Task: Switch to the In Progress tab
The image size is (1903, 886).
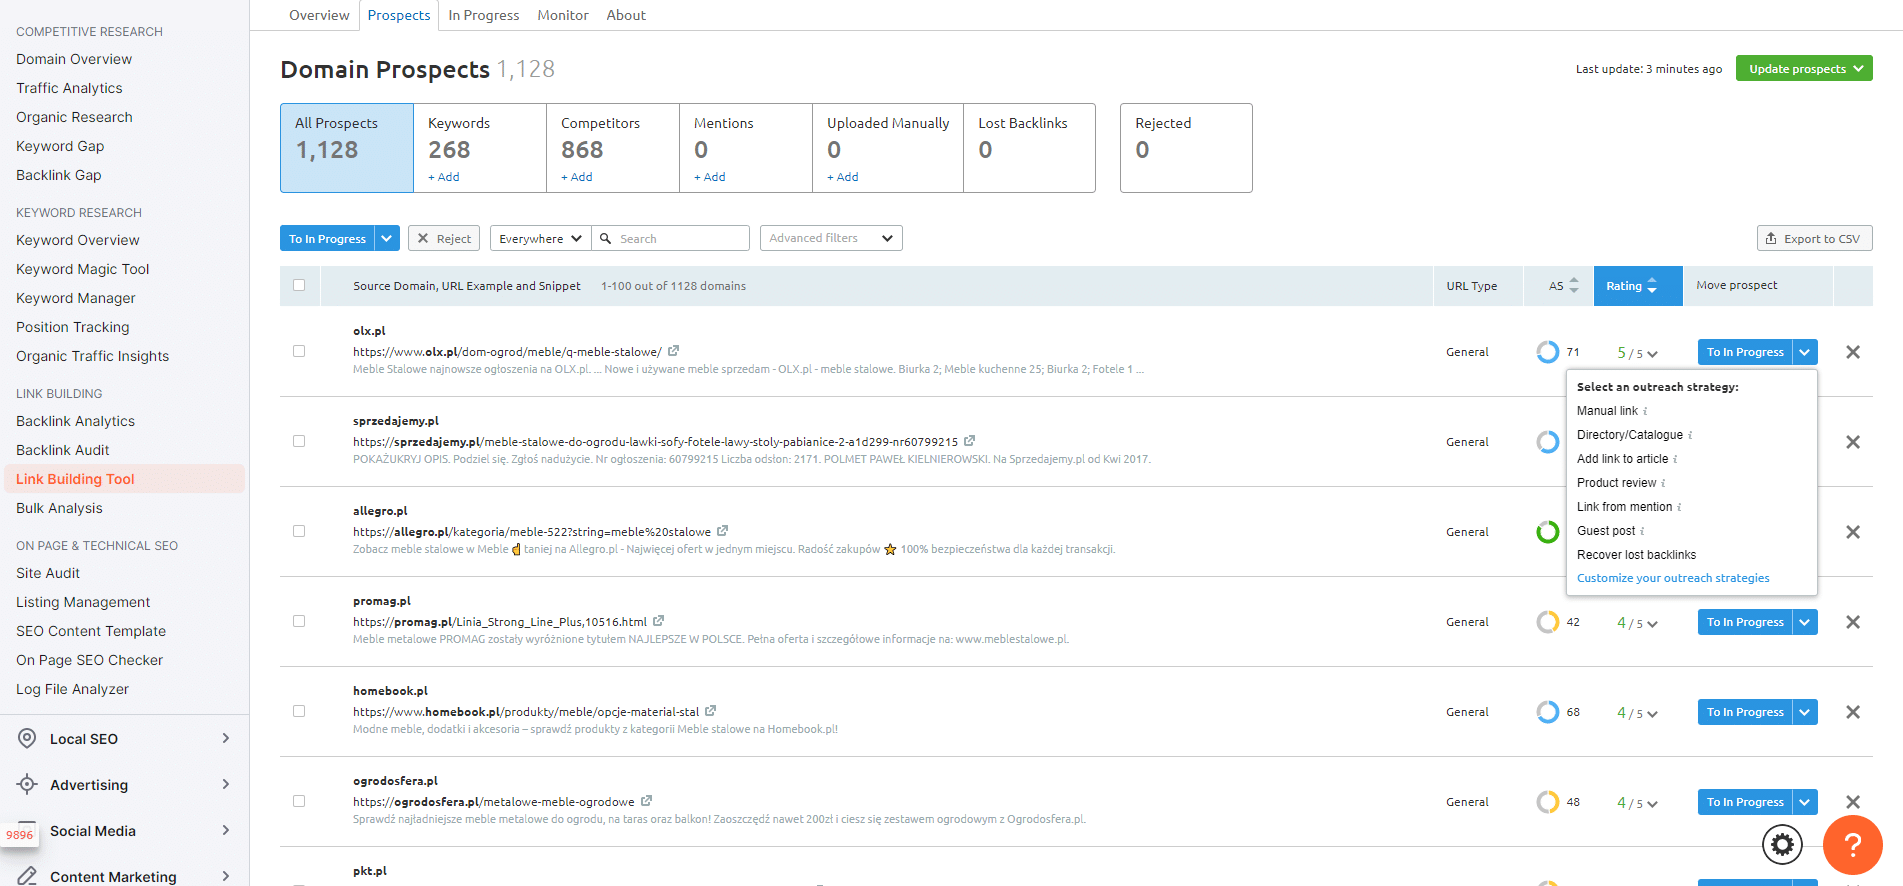Action: tap(483, 15)
